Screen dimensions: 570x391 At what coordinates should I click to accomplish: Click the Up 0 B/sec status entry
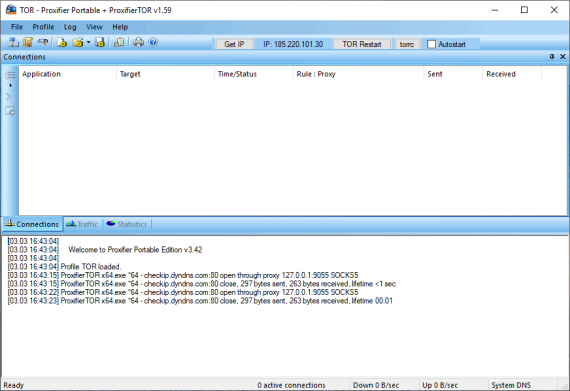pos(440,385)
